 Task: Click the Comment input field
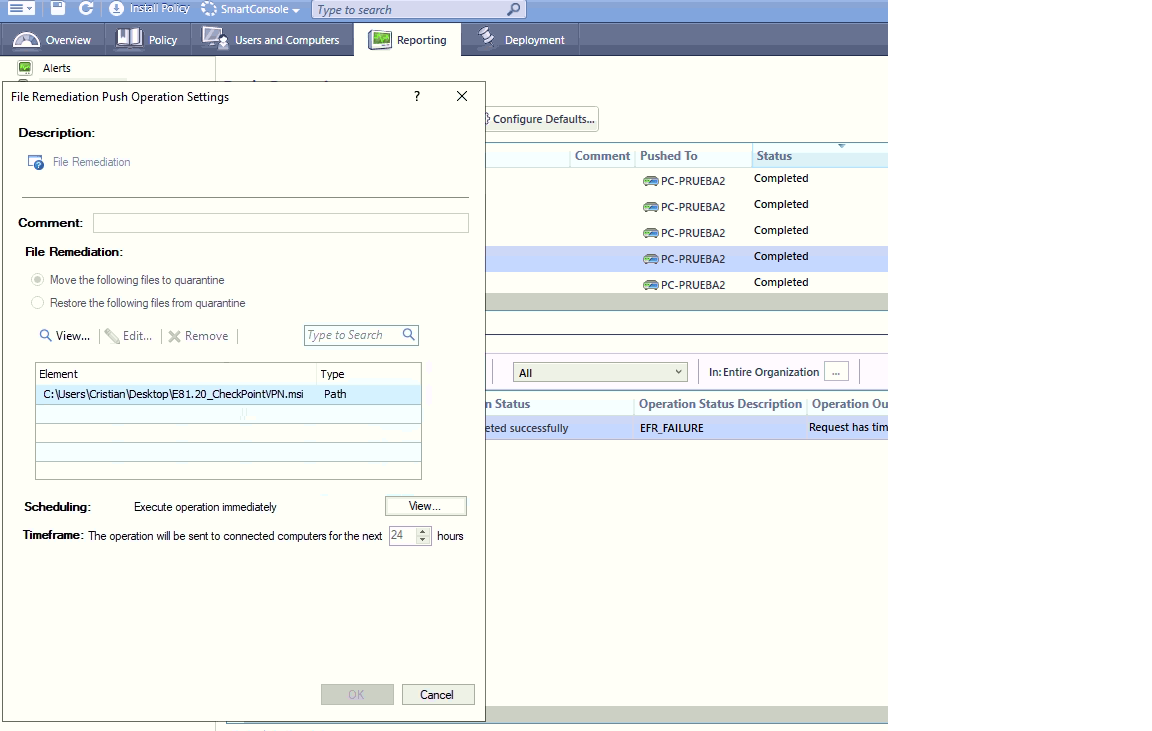point(280,222)
